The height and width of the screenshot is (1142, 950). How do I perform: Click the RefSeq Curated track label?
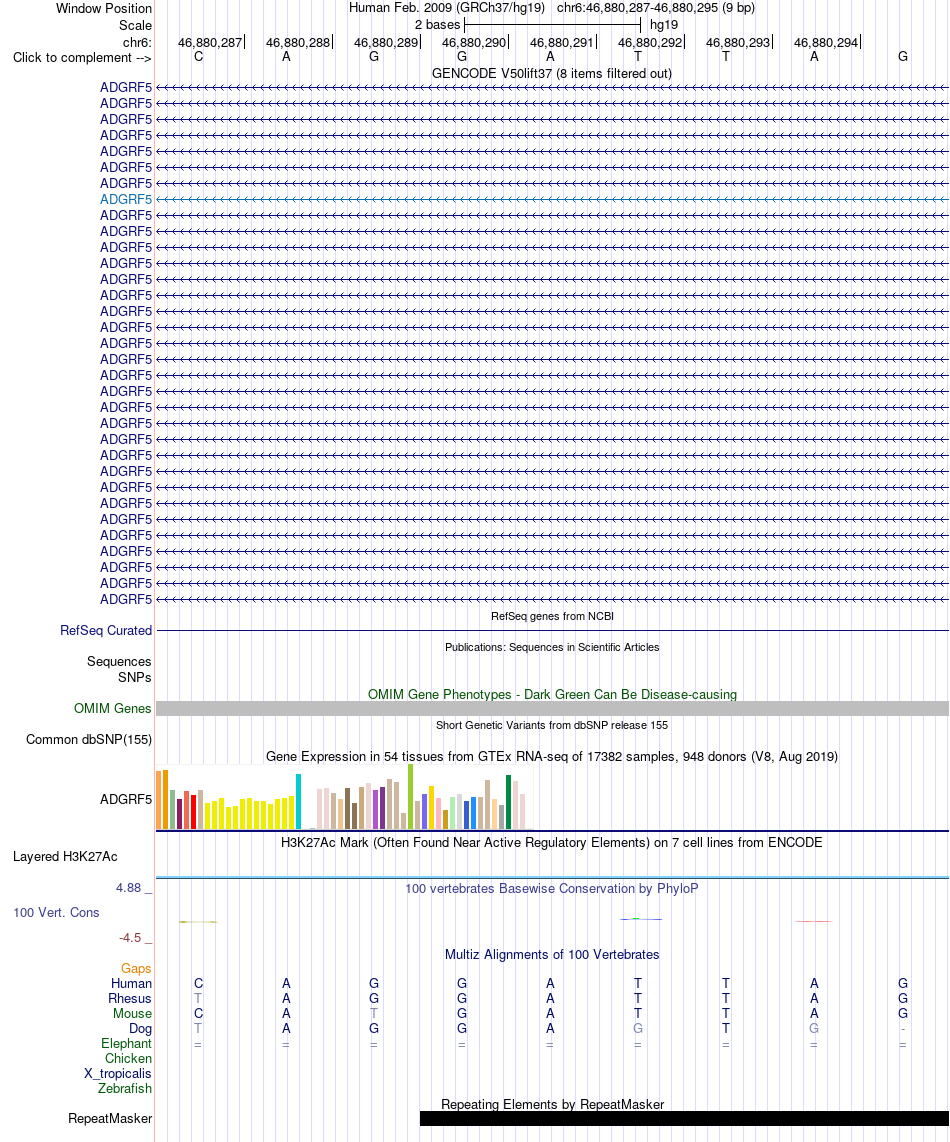point(106,631)
